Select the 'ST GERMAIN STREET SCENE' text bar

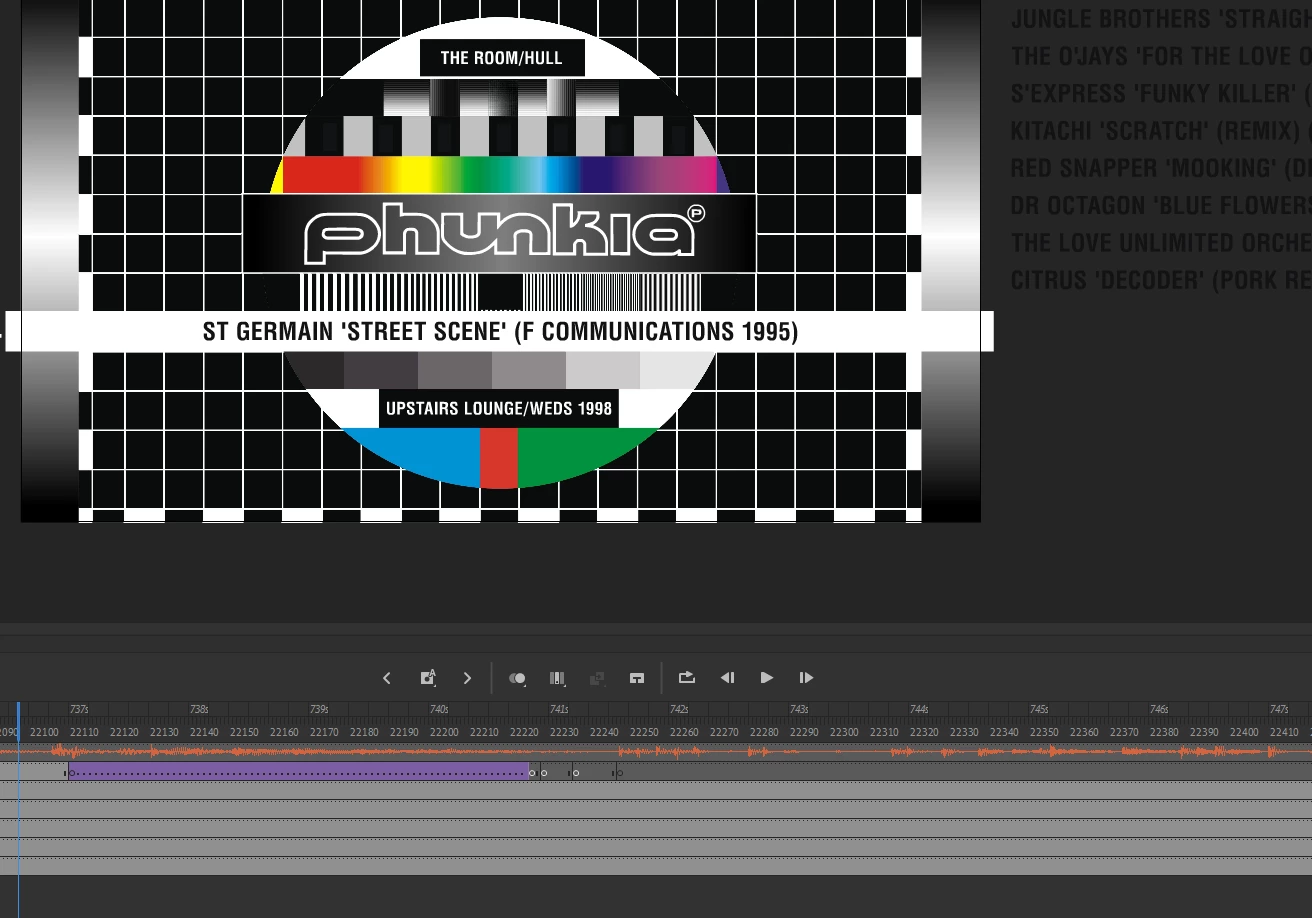pos(500,331)
